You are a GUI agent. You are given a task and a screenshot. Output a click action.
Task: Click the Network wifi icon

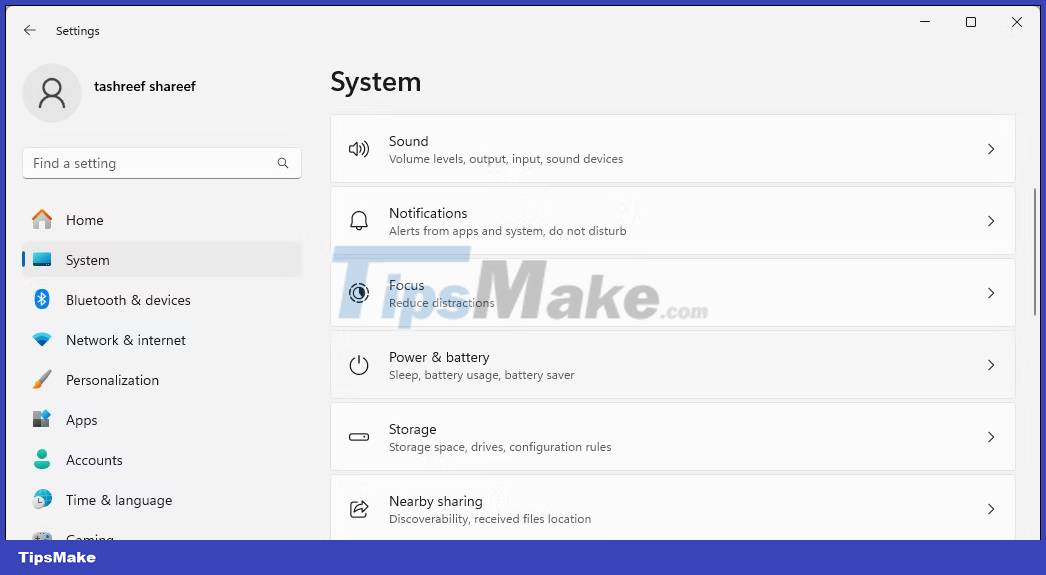point(42,340)
